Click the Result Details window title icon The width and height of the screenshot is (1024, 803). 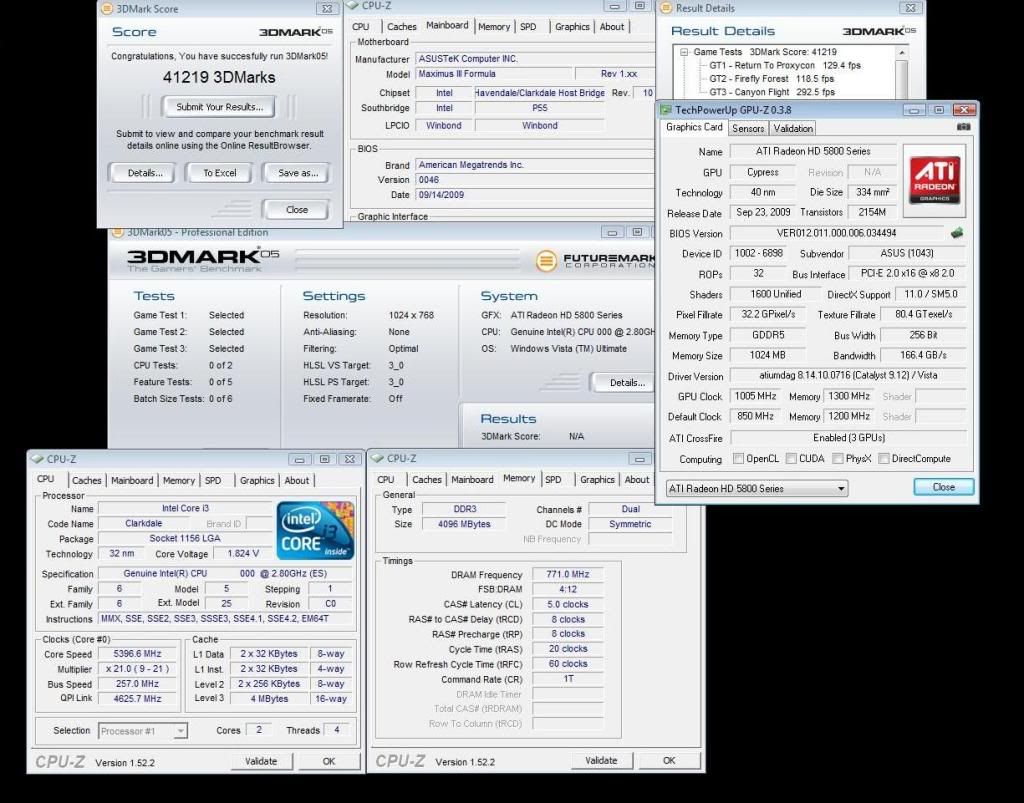tap(666, 8)
